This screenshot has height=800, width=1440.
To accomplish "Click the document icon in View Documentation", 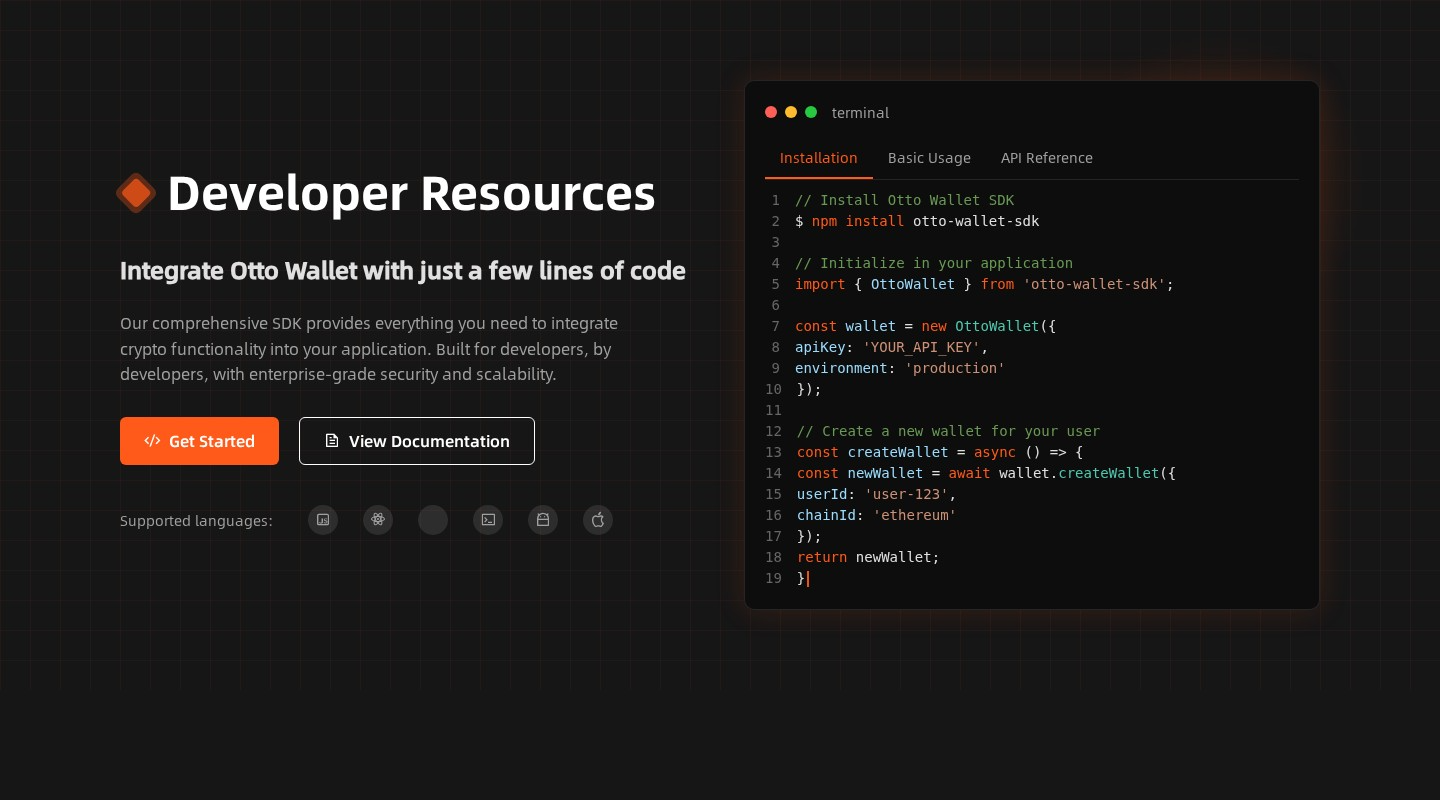I will (x=332, y=441).
